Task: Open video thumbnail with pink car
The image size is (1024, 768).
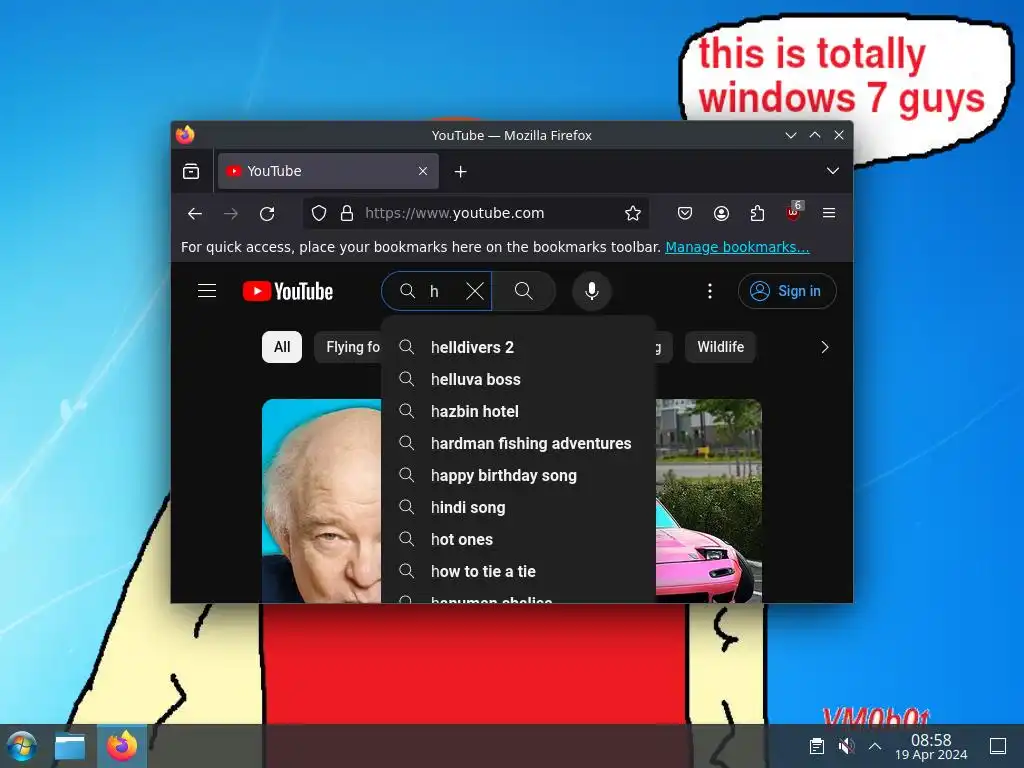Action: [709, 501]
